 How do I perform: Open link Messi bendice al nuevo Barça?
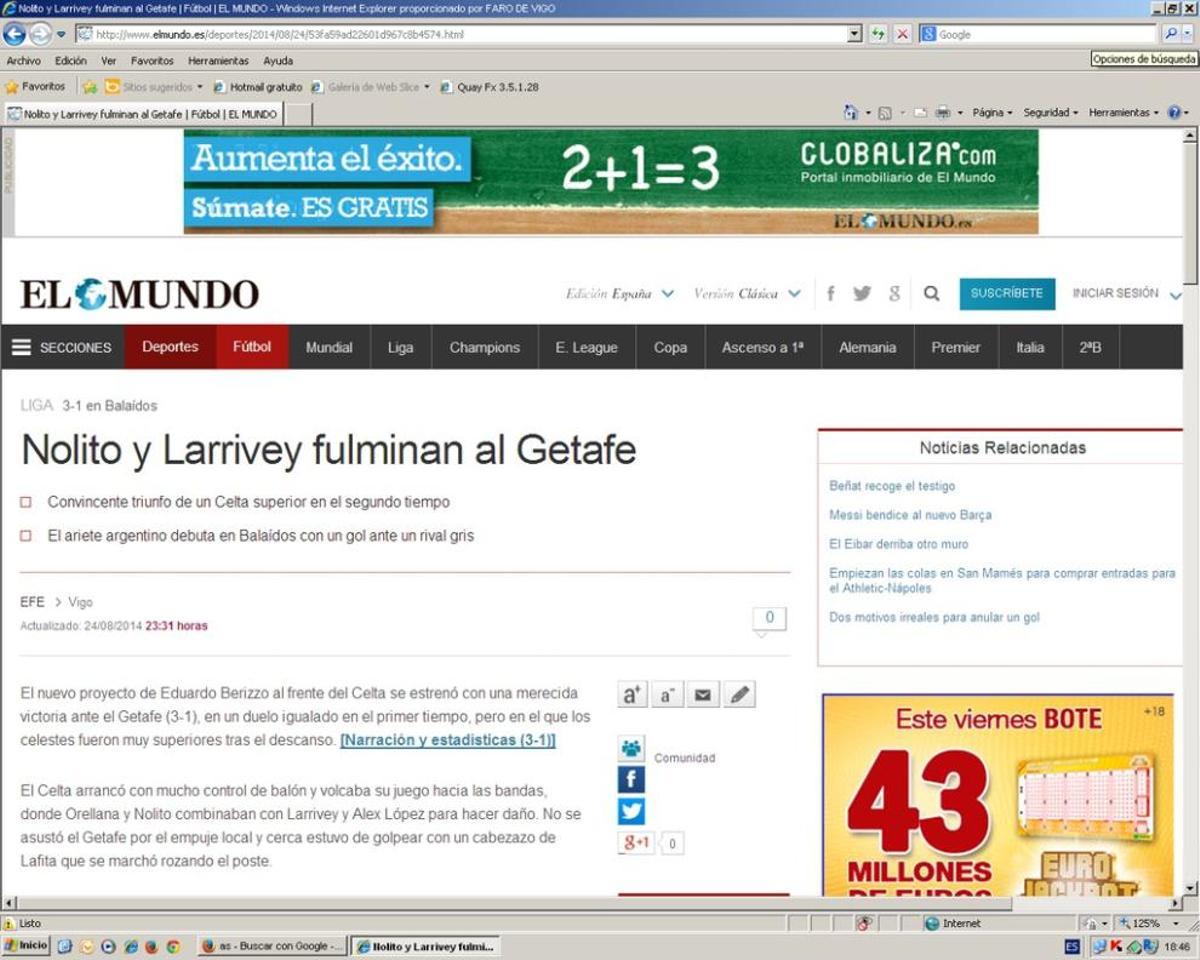[910, 515]
